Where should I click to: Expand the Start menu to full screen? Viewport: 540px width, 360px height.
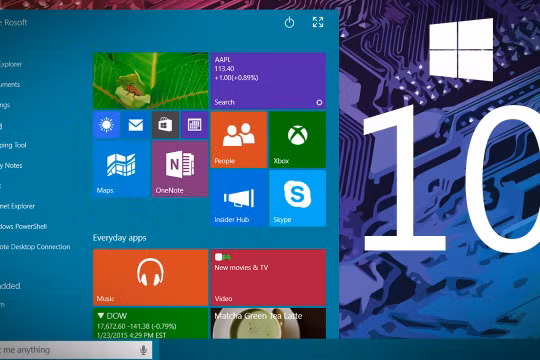tap(318, 22)
